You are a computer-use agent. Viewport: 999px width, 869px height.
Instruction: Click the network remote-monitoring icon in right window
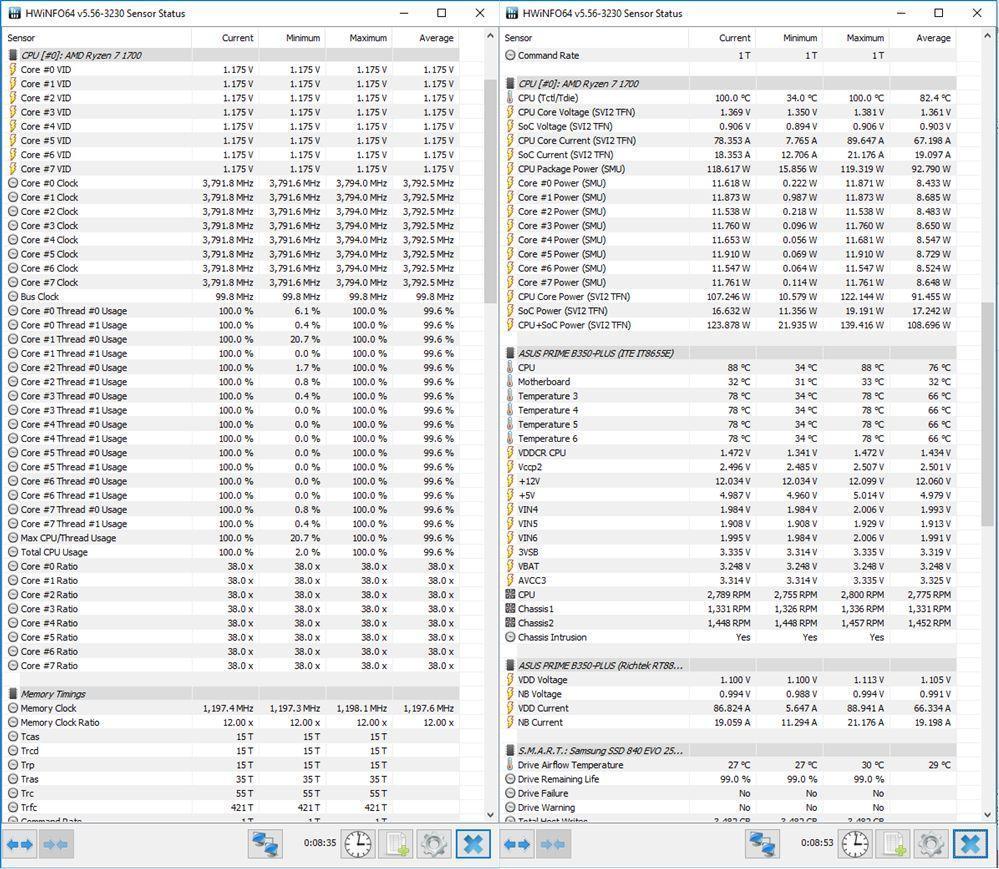tap(763, 844)
